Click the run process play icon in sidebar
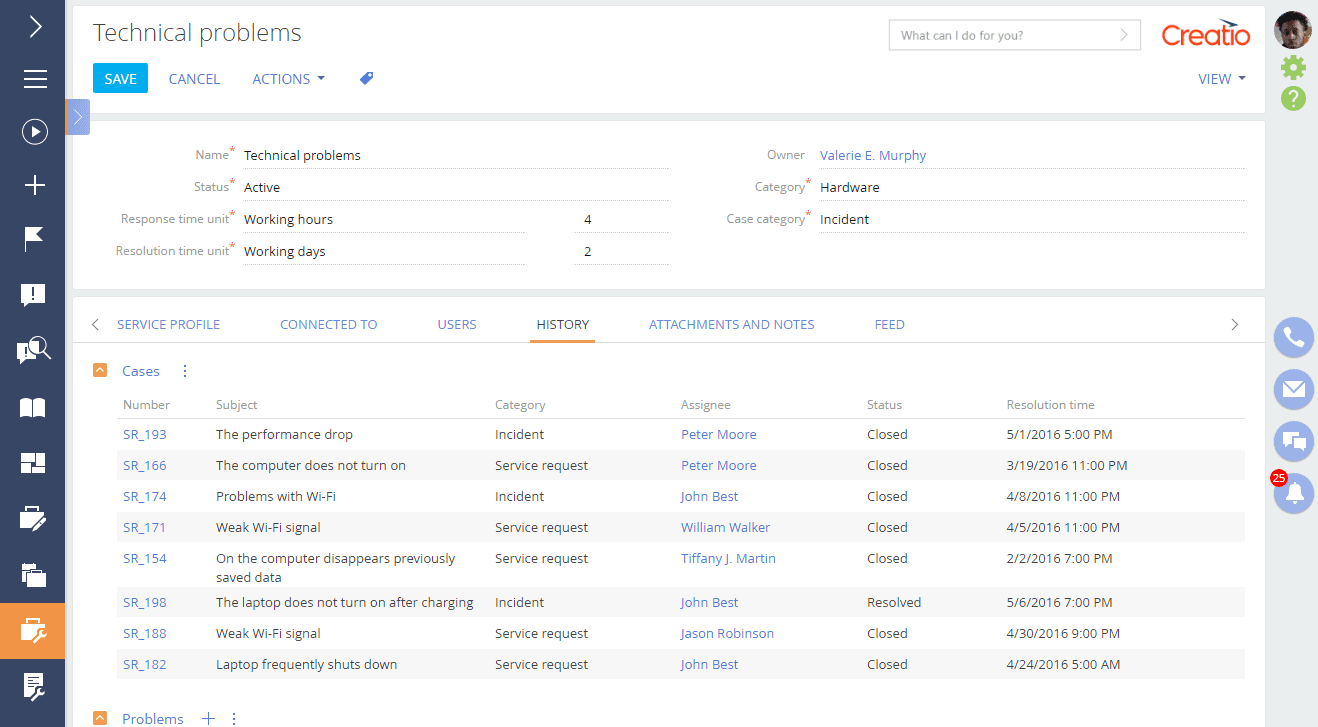 (35, 132)
